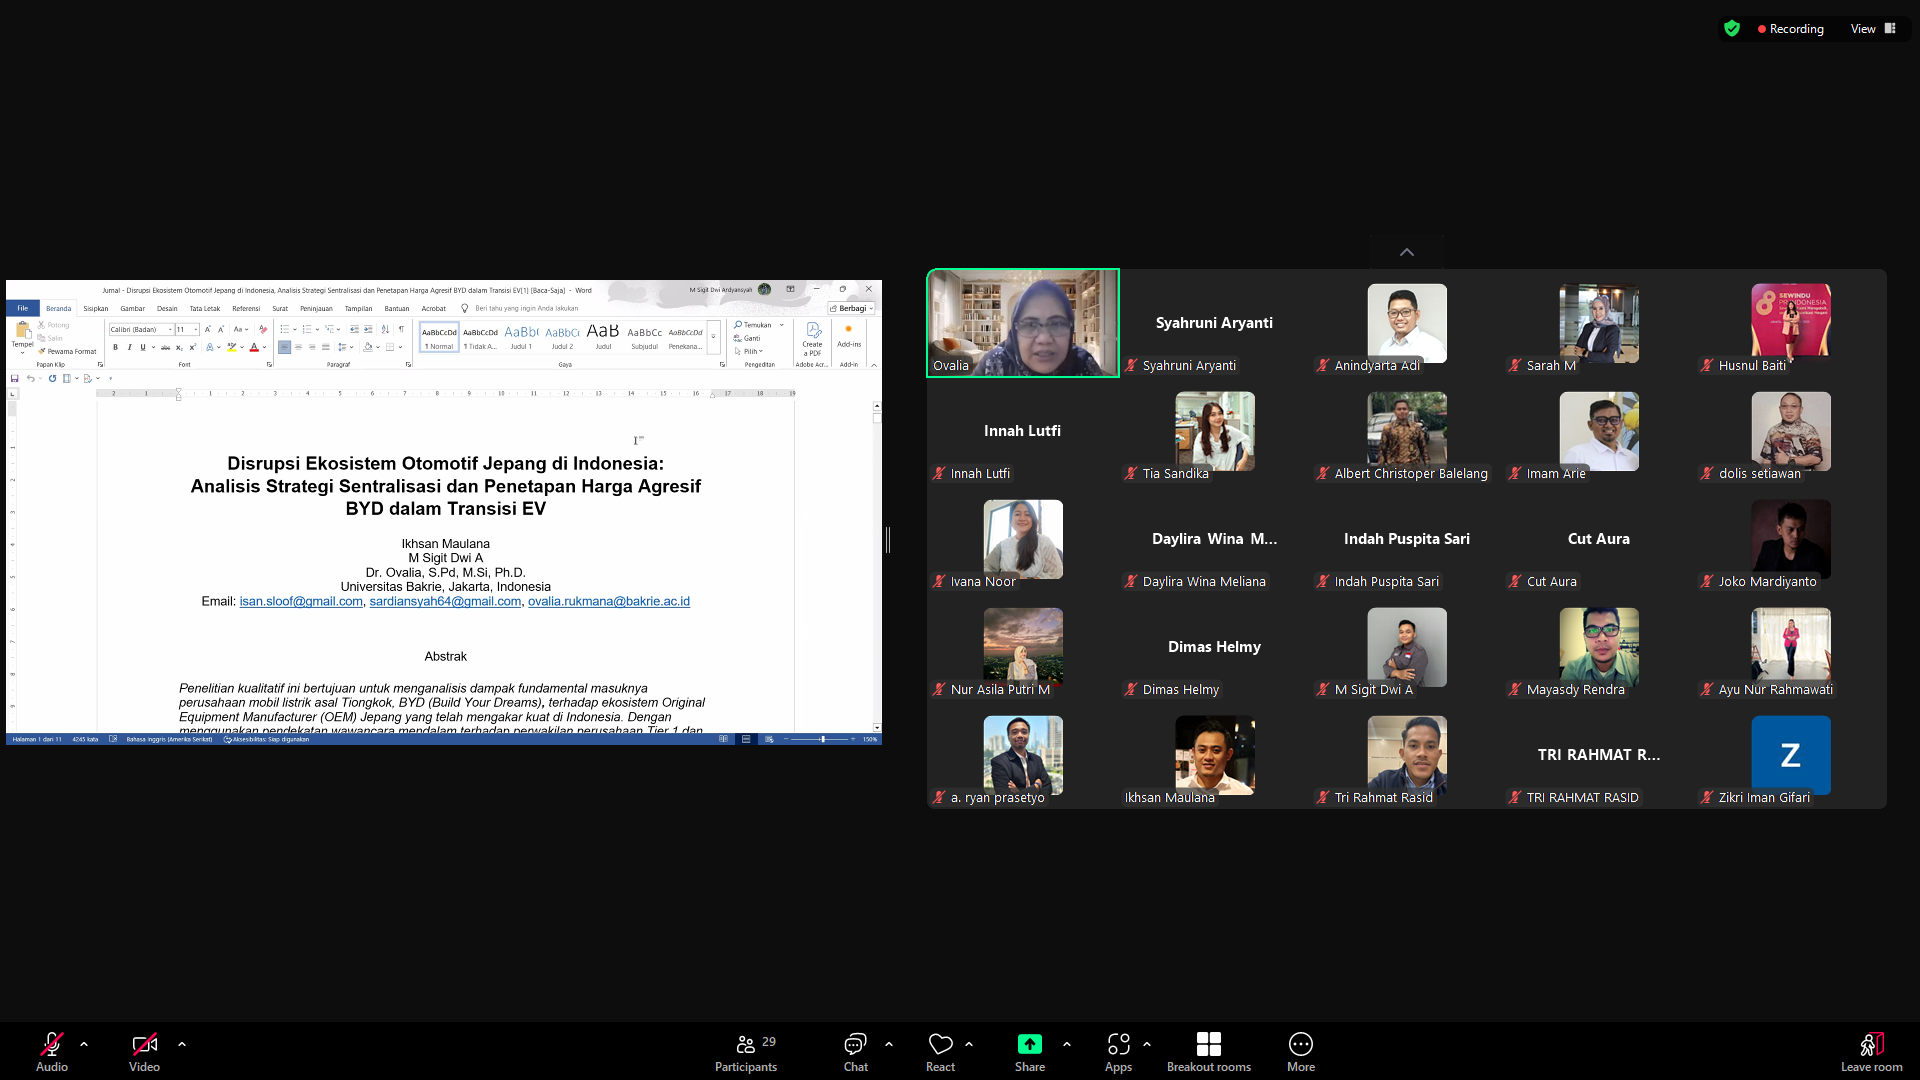Open email link isan.sloof@gmail.com
The height and width of the screenshot is (1080, 1920).
click(301, 601)
